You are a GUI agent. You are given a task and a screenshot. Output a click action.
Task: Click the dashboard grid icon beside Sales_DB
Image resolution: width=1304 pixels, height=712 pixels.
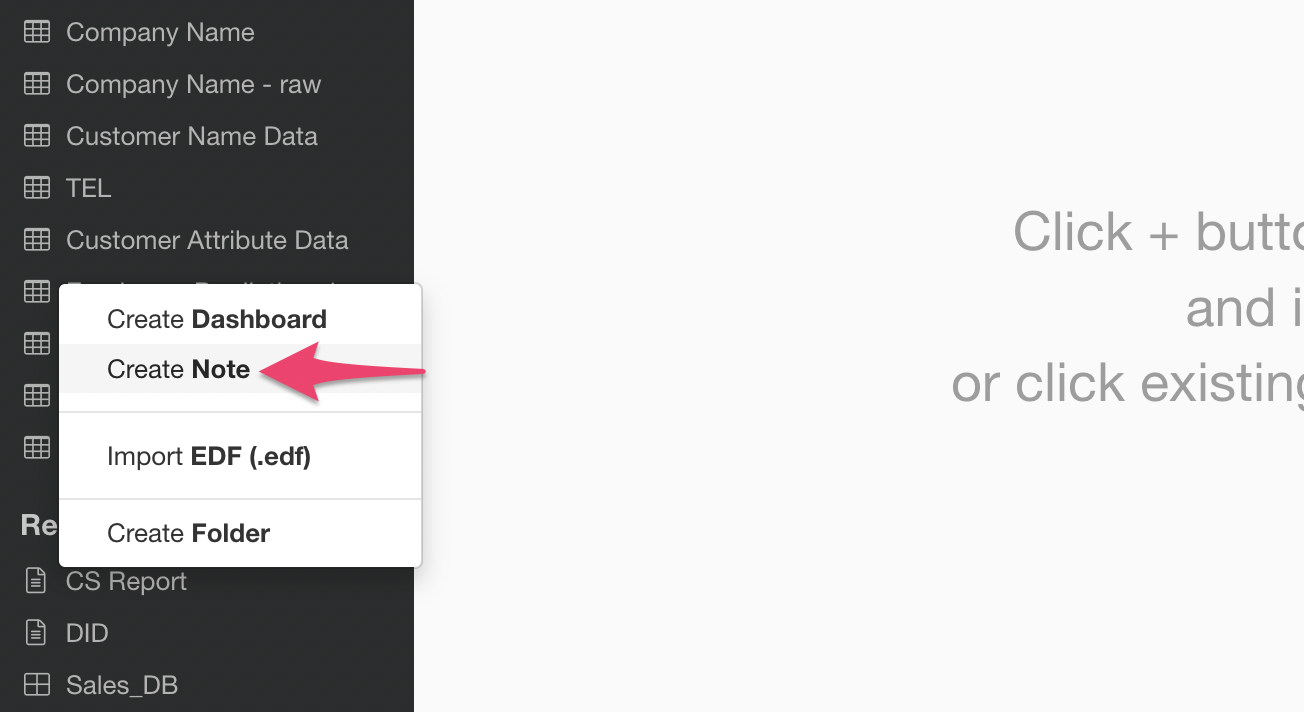point(36,685)
